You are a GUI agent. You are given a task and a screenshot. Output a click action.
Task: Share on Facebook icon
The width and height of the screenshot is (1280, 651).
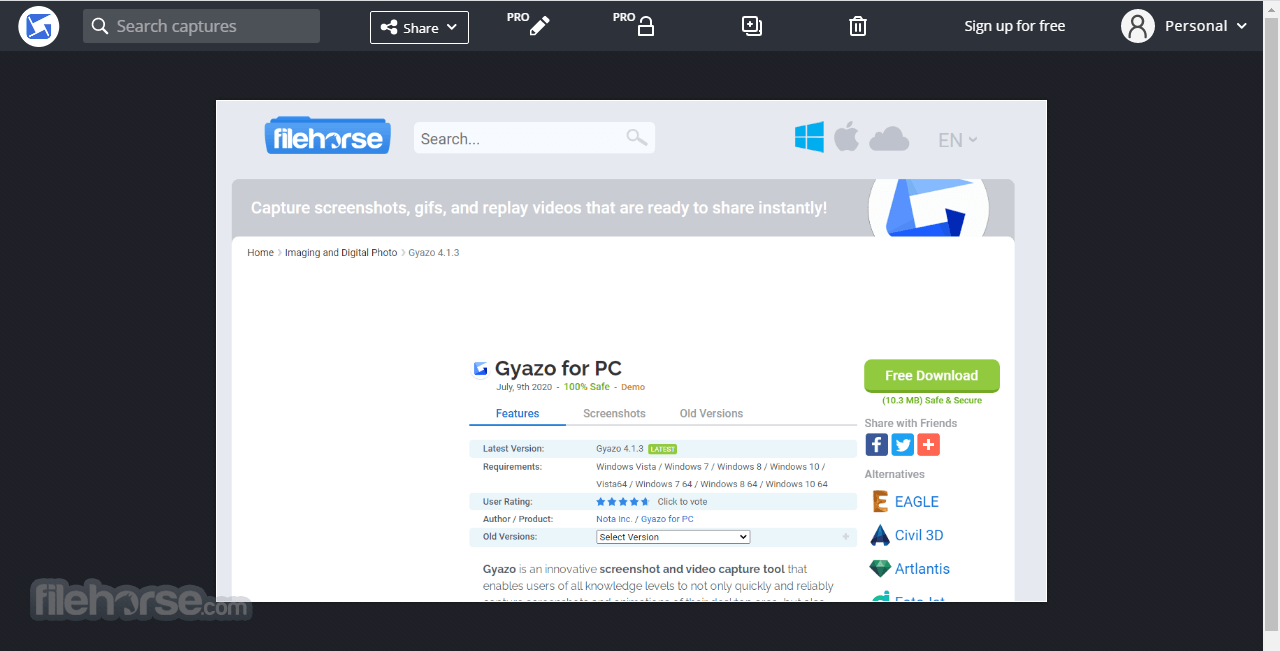click(876, 445)
